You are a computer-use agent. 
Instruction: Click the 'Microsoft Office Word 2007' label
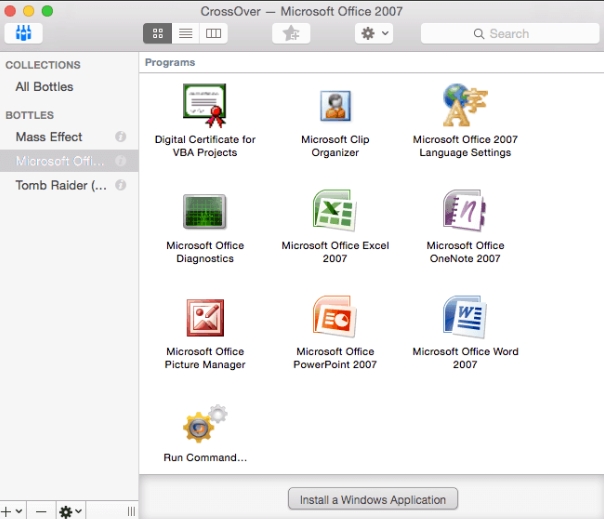pyautogui.click(x=465, y=358)
